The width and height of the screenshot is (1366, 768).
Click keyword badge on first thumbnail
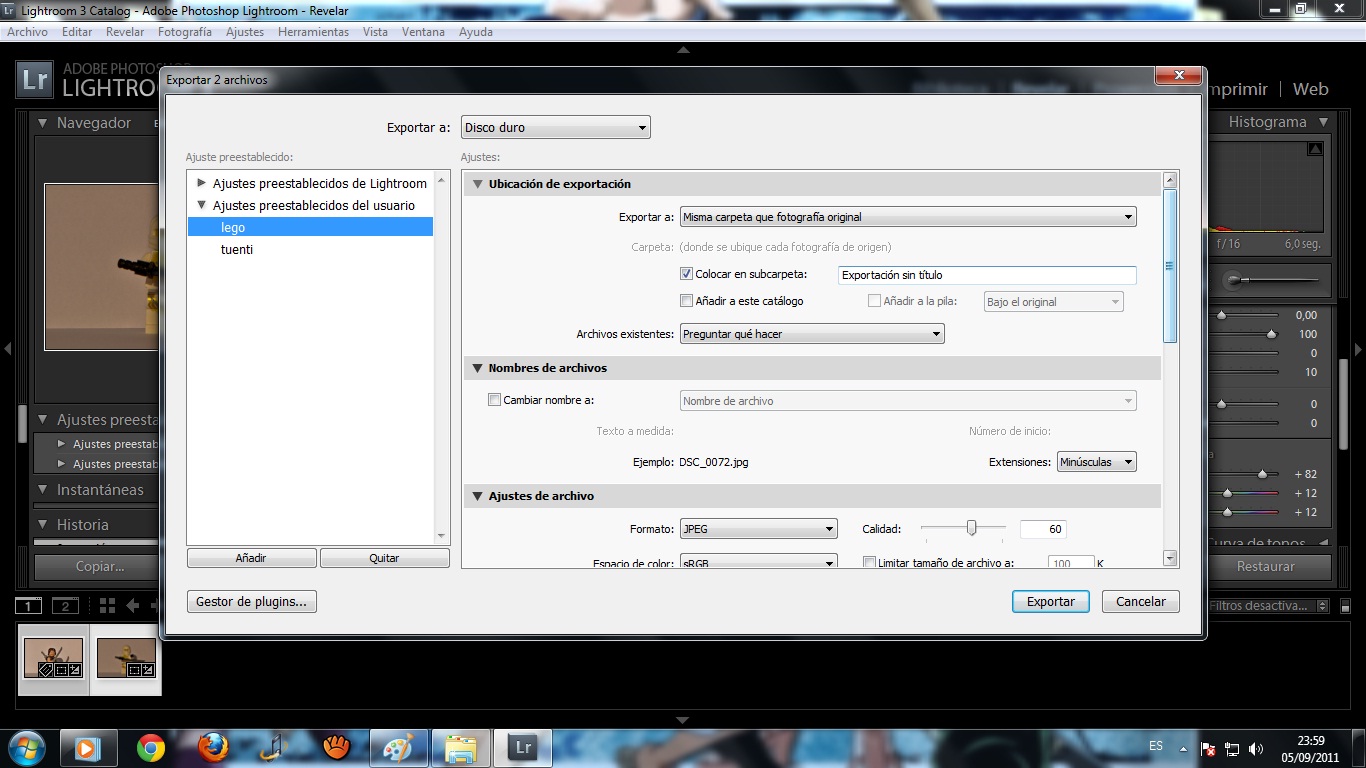46,670
